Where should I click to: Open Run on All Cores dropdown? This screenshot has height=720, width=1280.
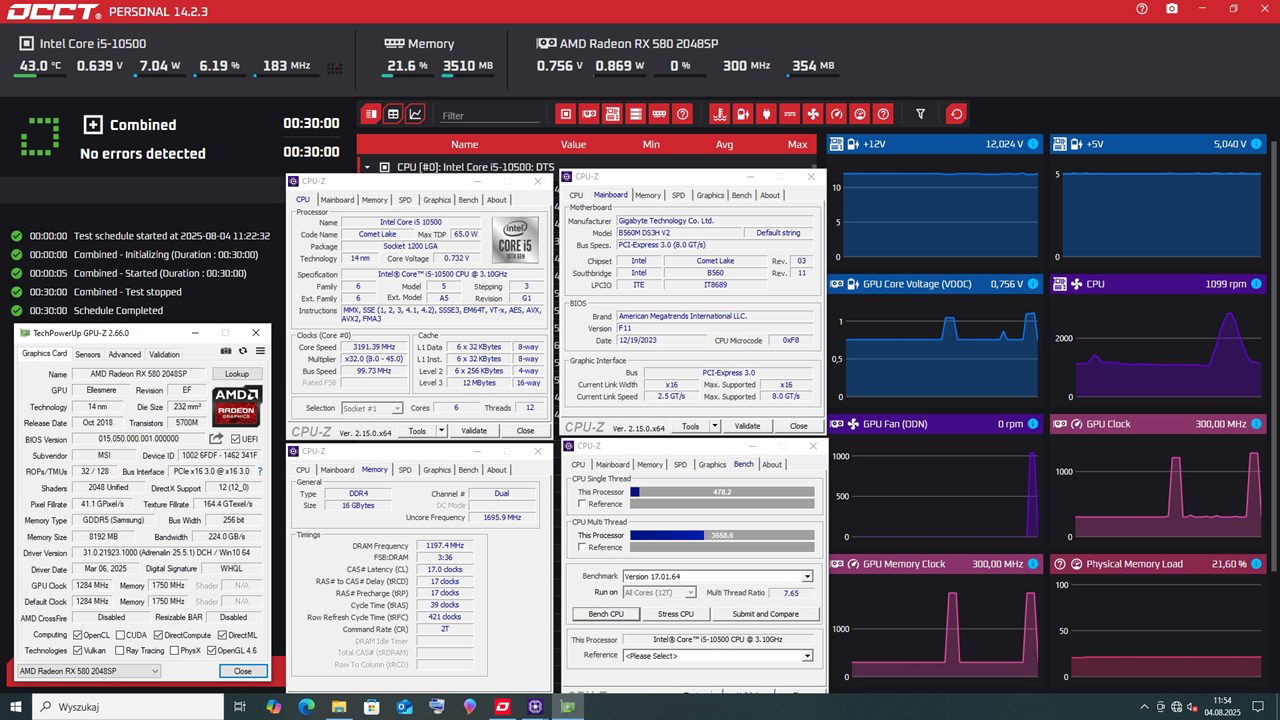point(659,593)
